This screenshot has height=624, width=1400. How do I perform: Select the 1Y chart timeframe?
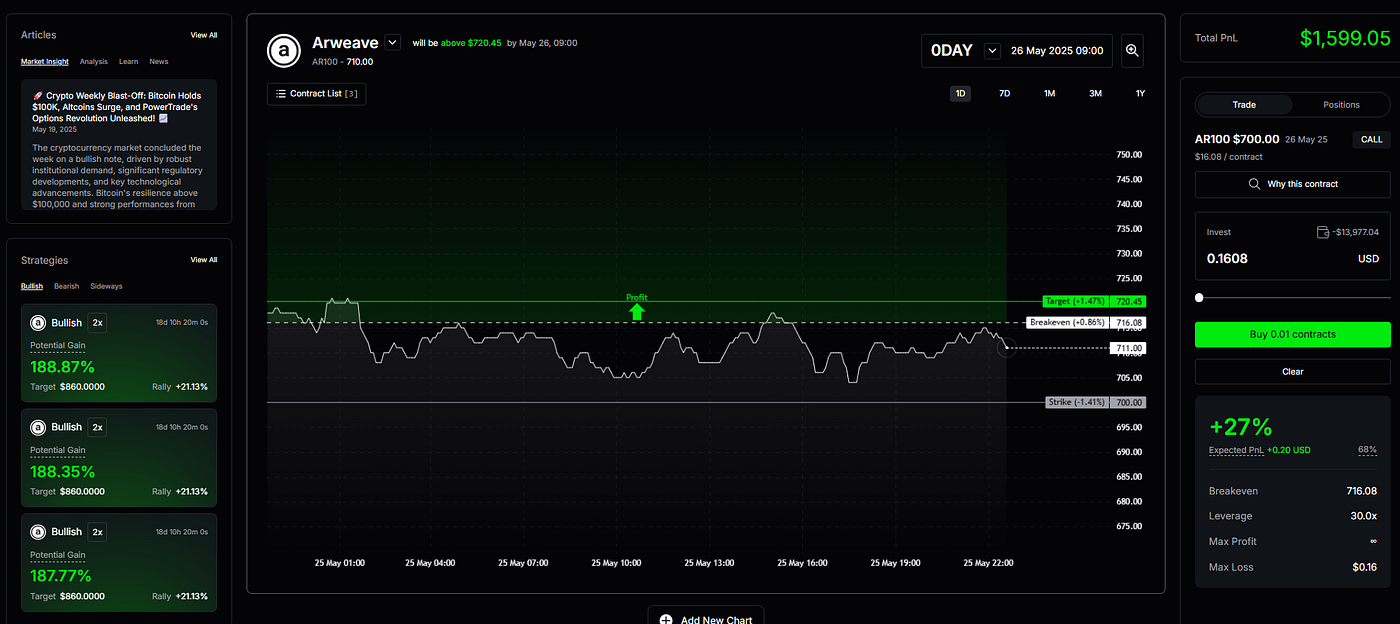[1140, 93]
